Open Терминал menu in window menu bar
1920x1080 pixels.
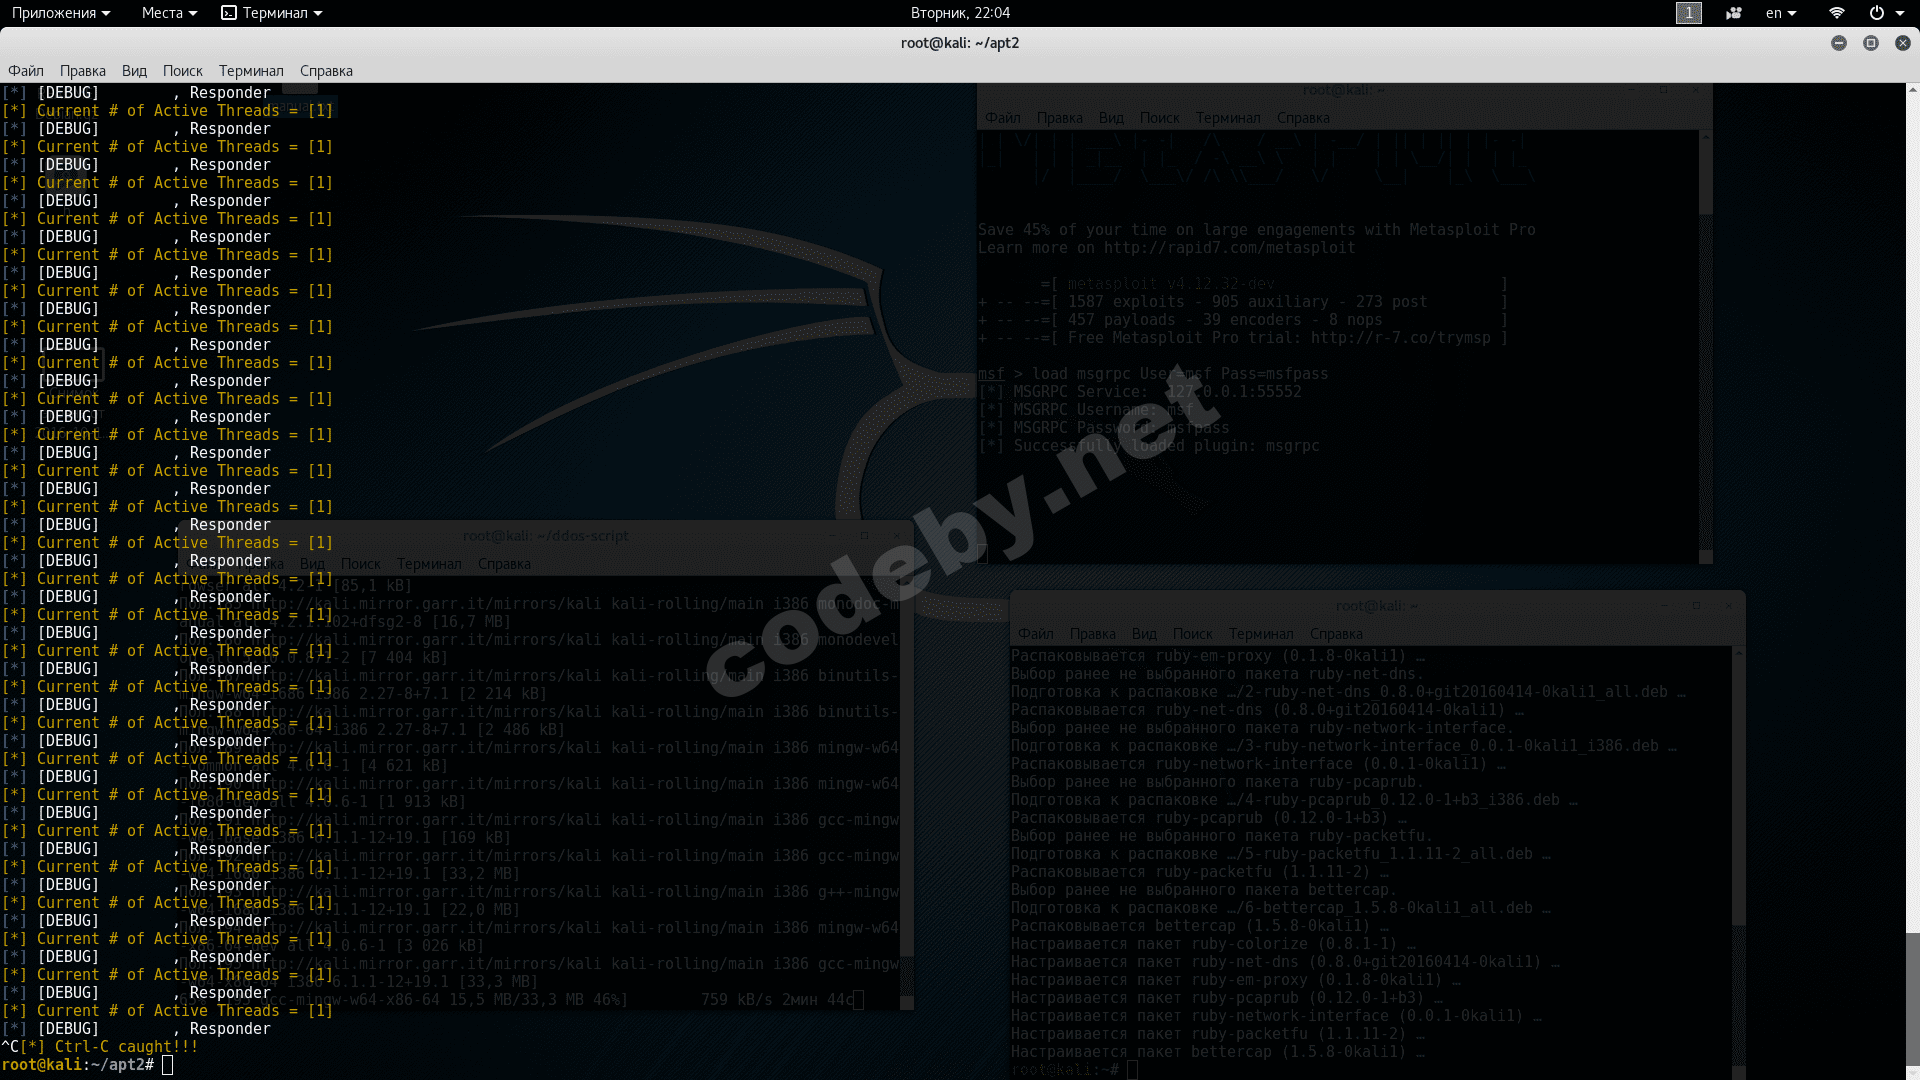(x=251, y=71)
